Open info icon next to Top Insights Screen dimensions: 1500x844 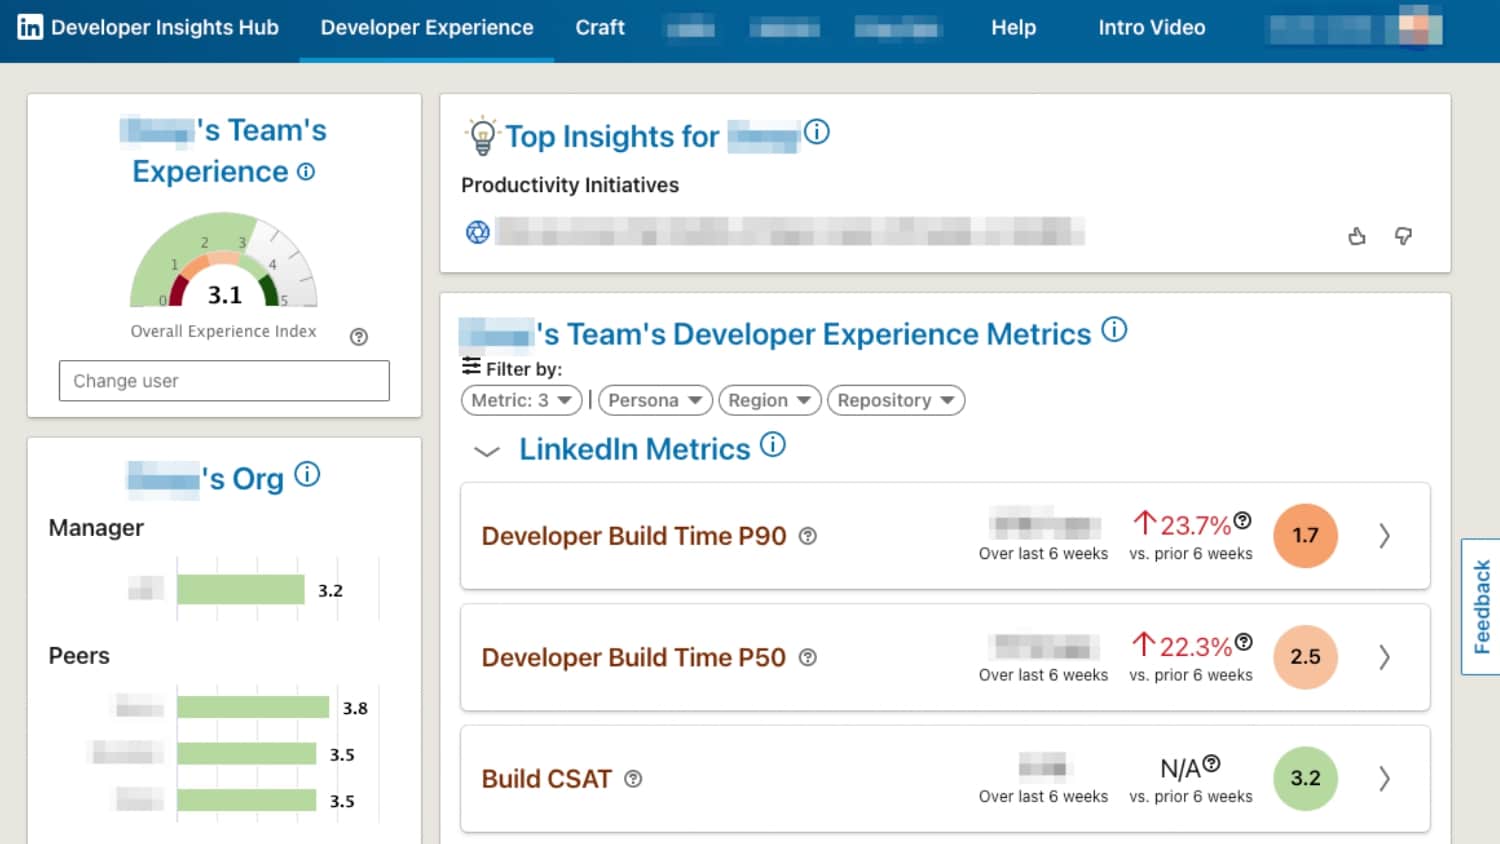click(x=817, y=132)
